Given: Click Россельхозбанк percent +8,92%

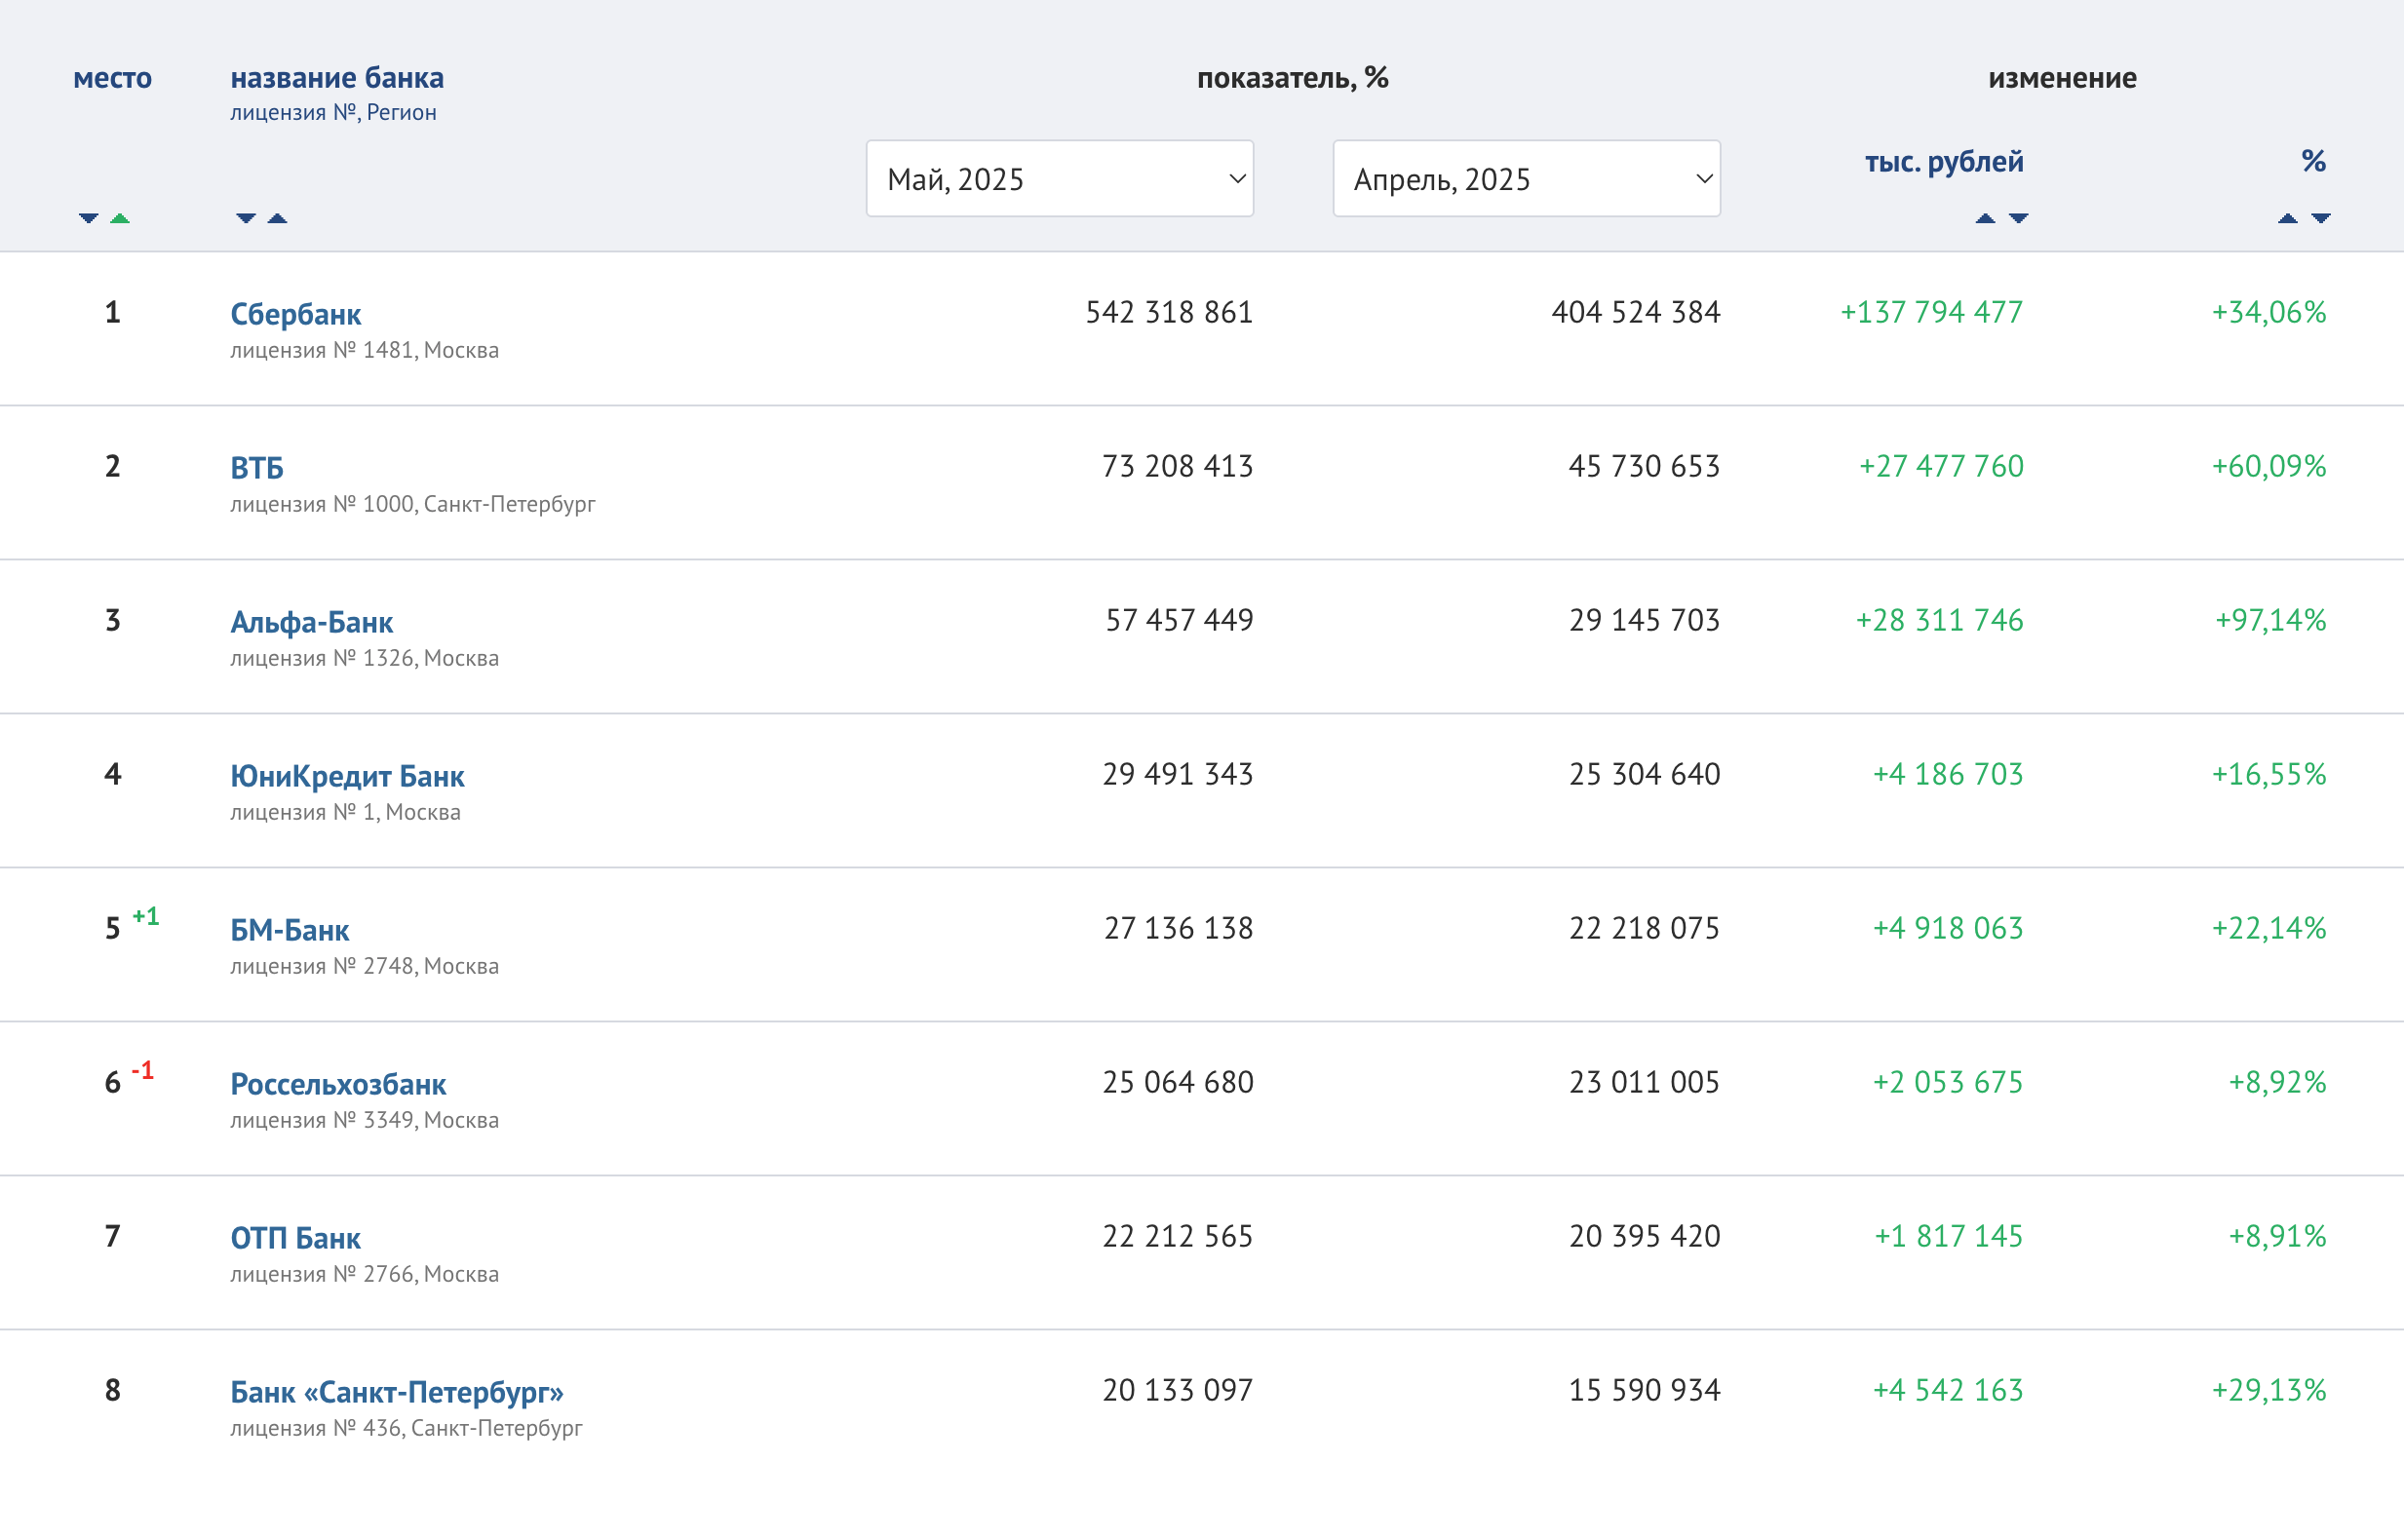Looking at the screenshot, I should point(2277,1082).
